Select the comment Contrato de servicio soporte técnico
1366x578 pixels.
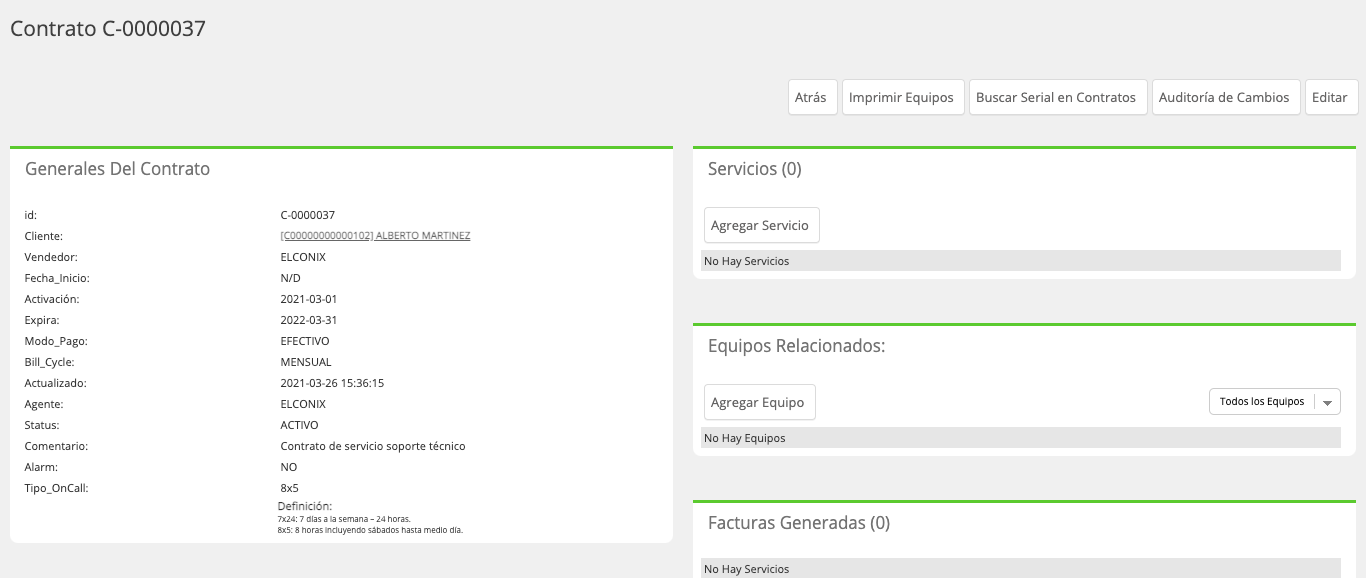click(x=373, y=446)
